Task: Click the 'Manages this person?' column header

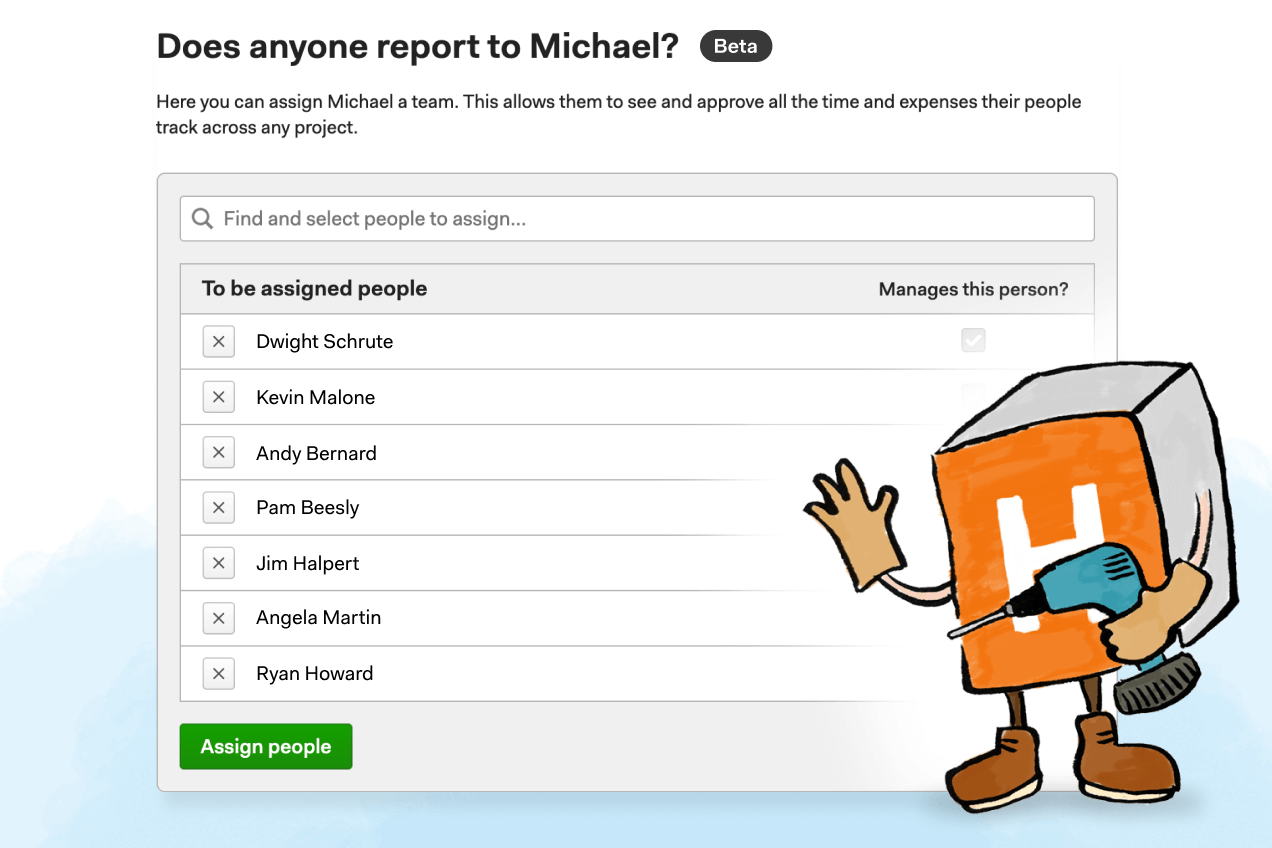Action: click(973, 289)
